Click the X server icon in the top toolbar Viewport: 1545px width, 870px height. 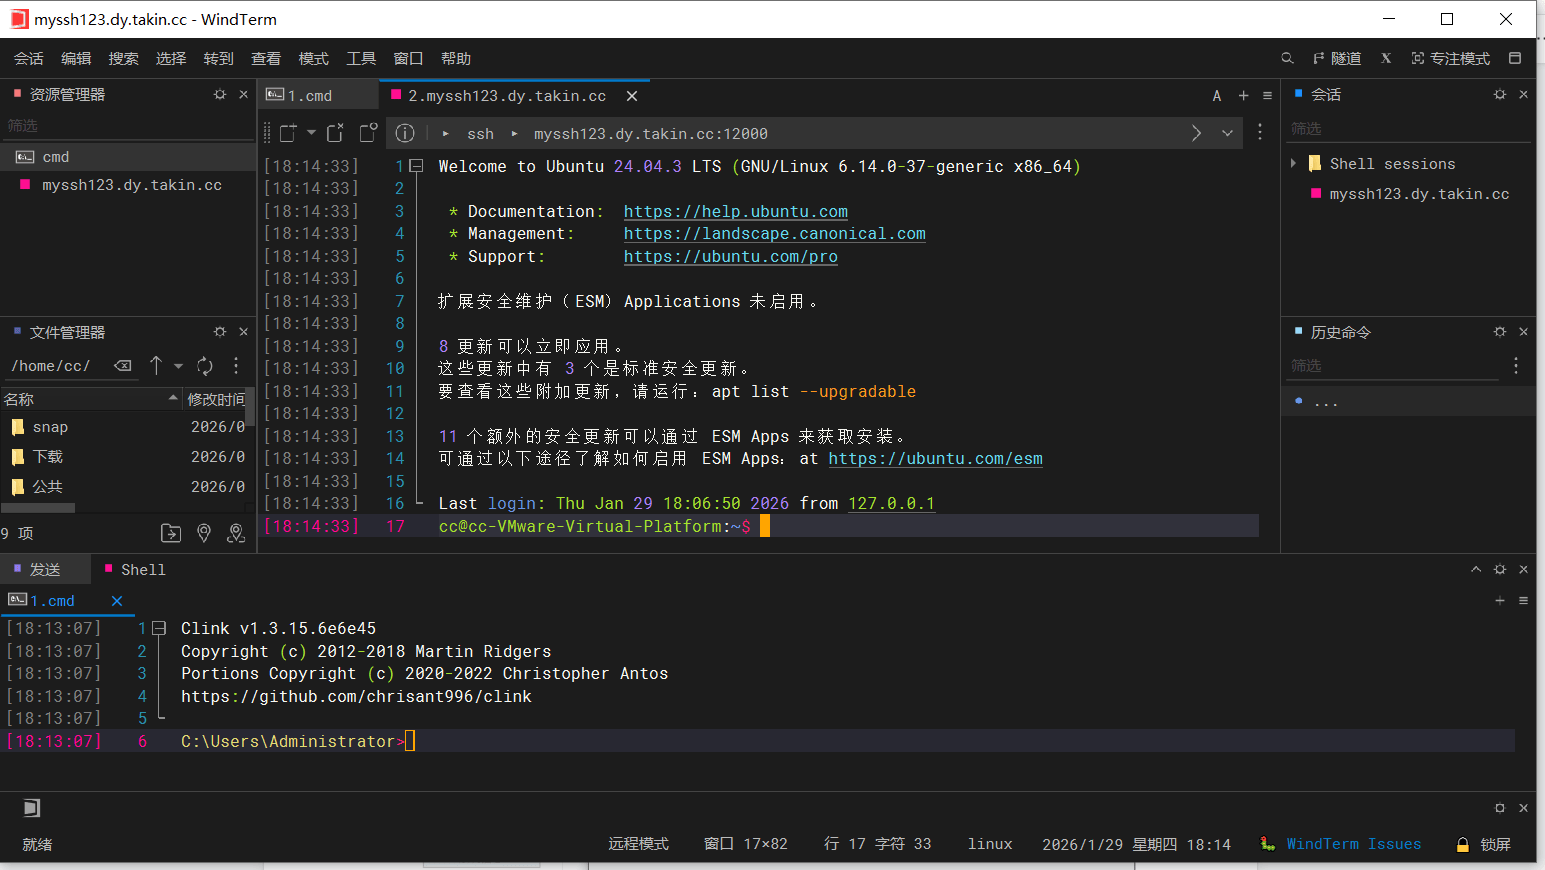1386,58
